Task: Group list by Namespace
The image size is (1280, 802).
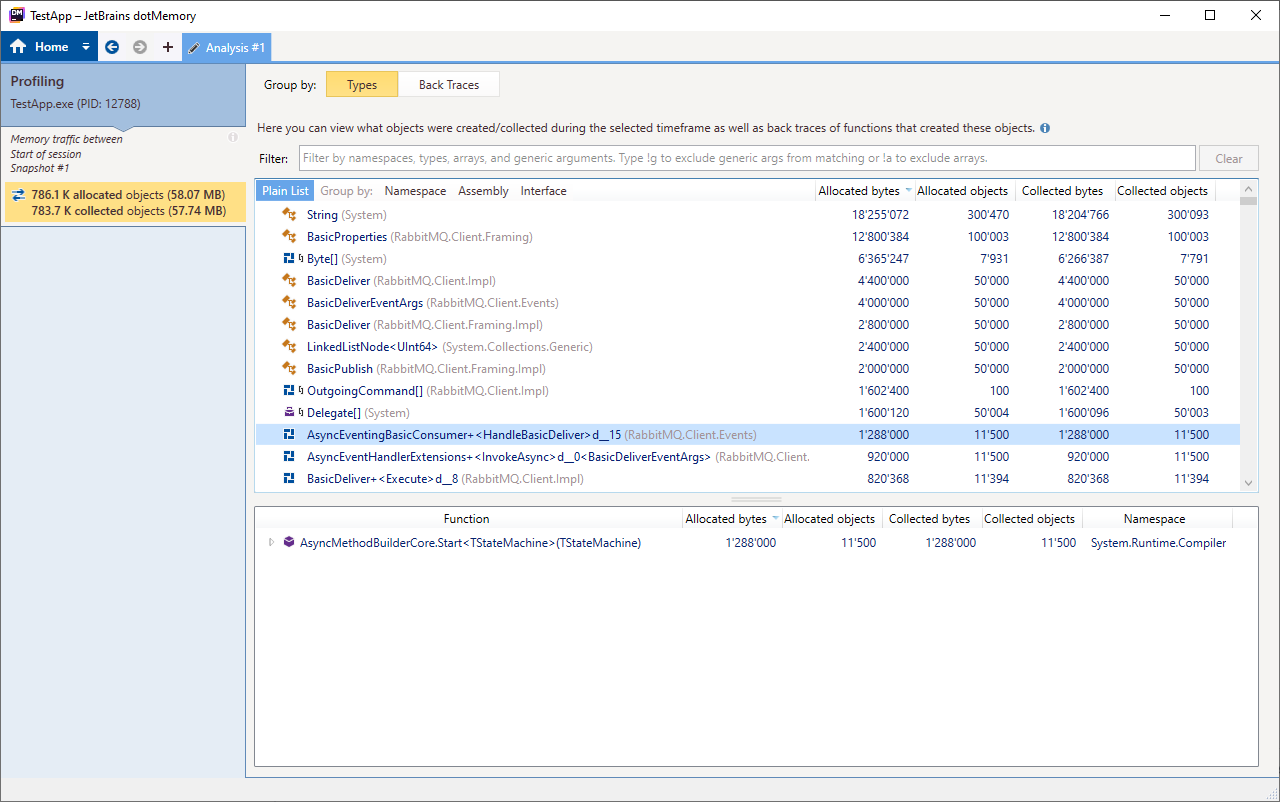Action: click(x=415, y=191)
